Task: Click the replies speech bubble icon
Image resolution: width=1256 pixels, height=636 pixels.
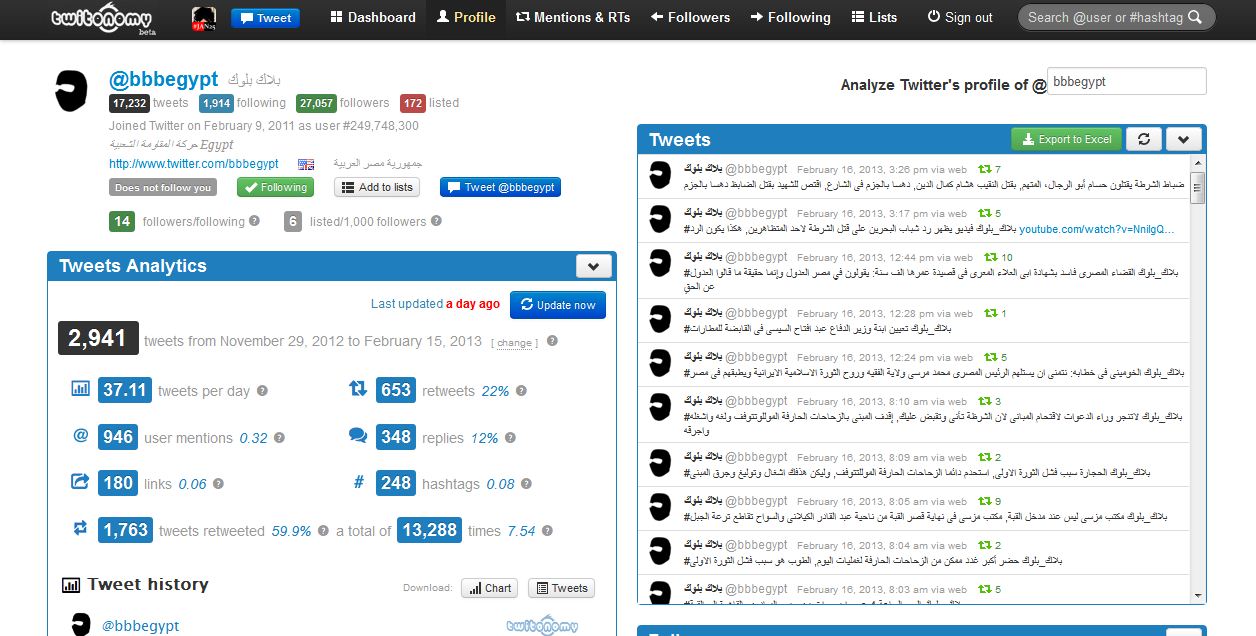Action: [x=358, y=436]
